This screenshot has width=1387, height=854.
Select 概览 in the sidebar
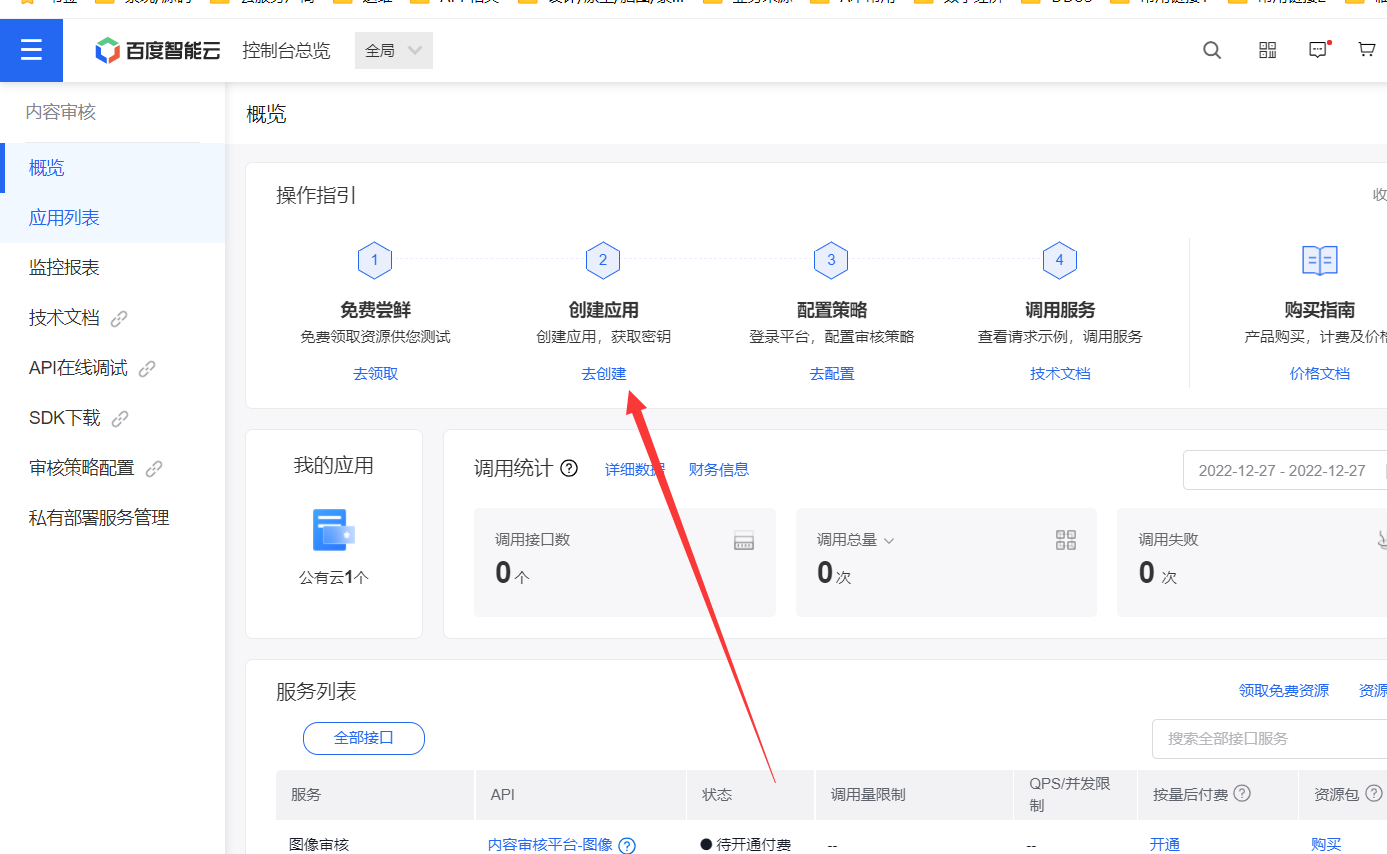click(112, 168)
